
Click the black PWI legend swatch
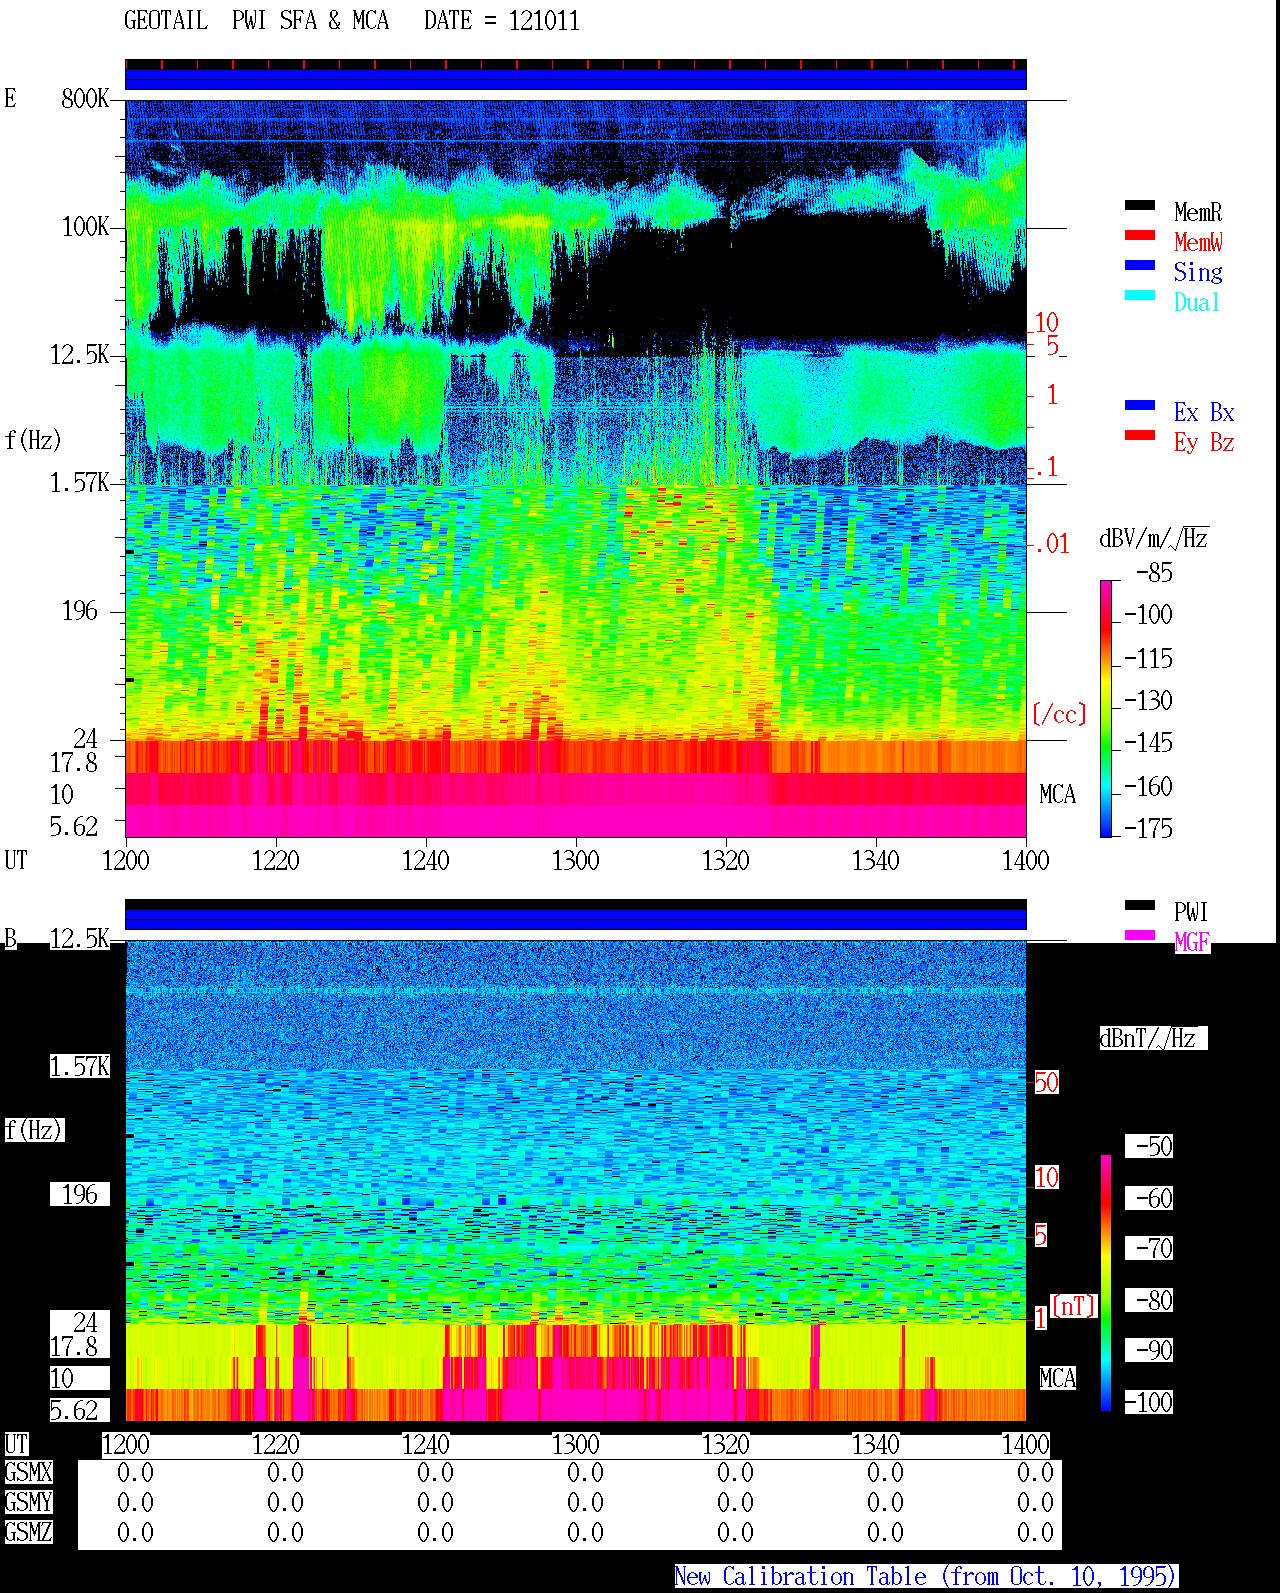tap(1140, 905)
